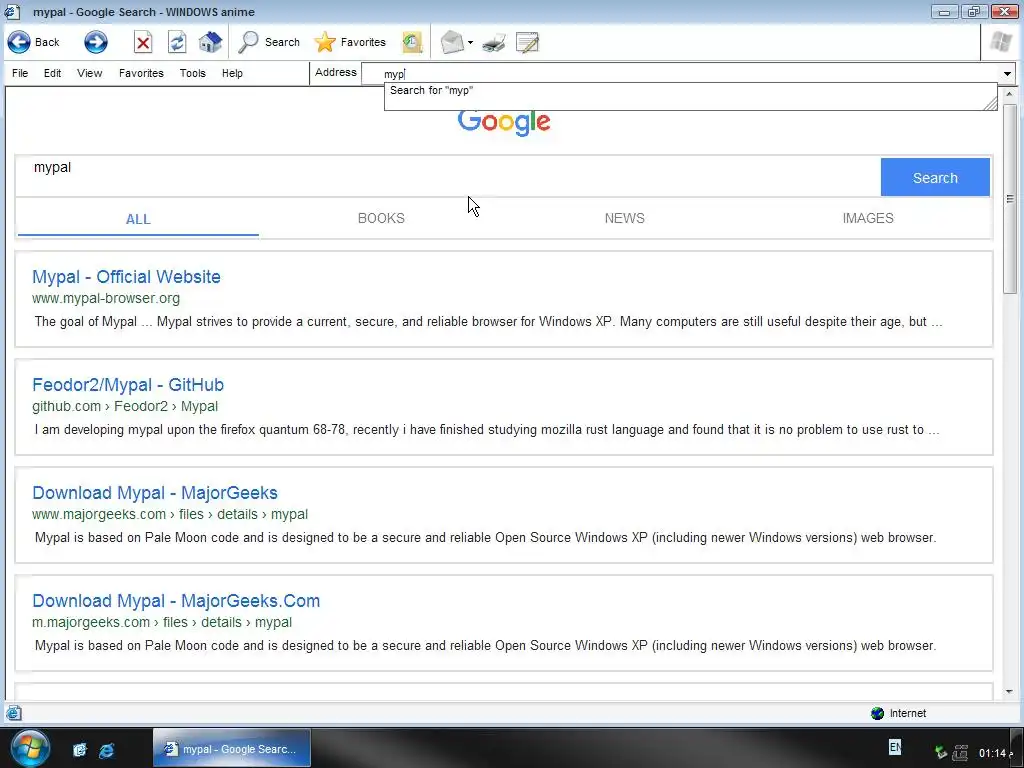The width and height of the screenshot is (1024, 768).
Task: Select the mypal - Google Search taskbar button
Action: (x=232, y=749)
